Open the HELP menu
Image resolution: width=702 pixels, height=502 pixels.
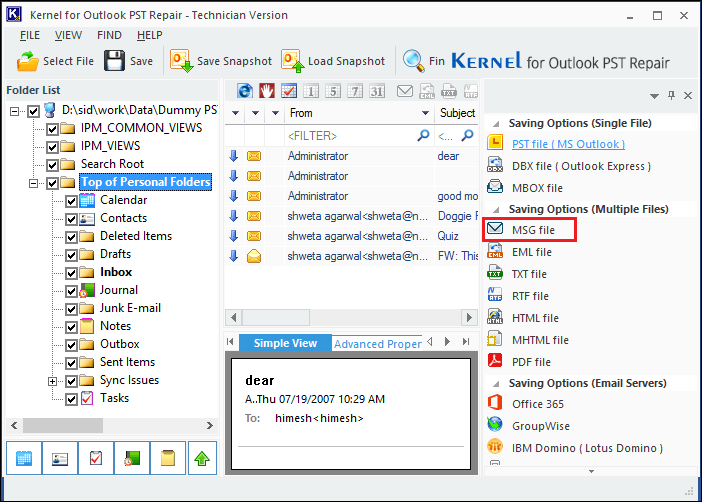click(150, 35)
